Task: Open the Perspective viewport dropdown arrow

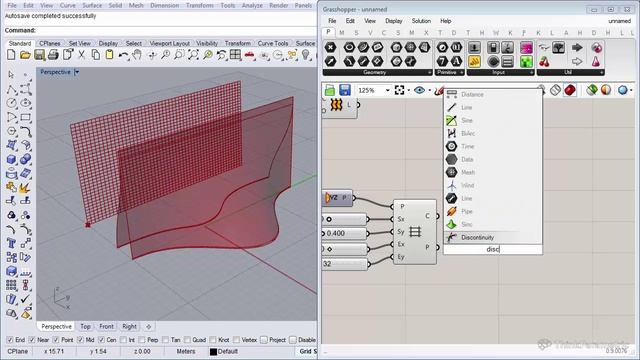Action: (77, 72)
